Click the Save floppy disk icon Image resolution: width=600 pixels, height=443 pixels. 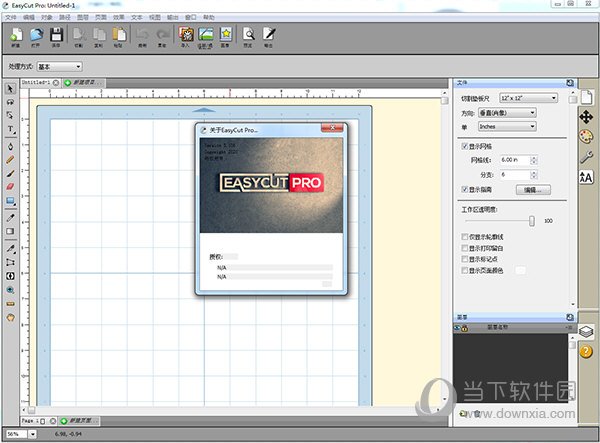(x=56, y=35)
